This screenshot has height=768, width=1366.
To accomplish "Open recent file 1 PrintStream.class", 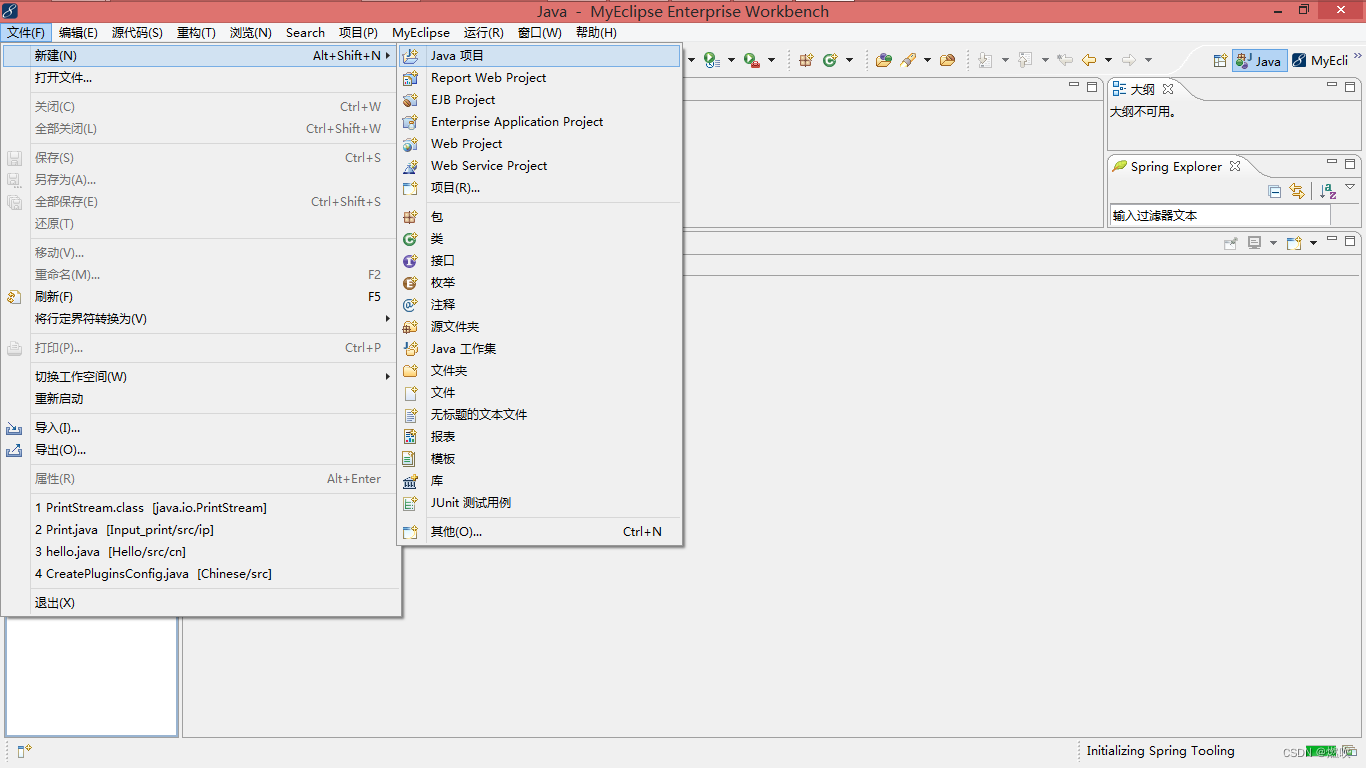I will 200,508.
